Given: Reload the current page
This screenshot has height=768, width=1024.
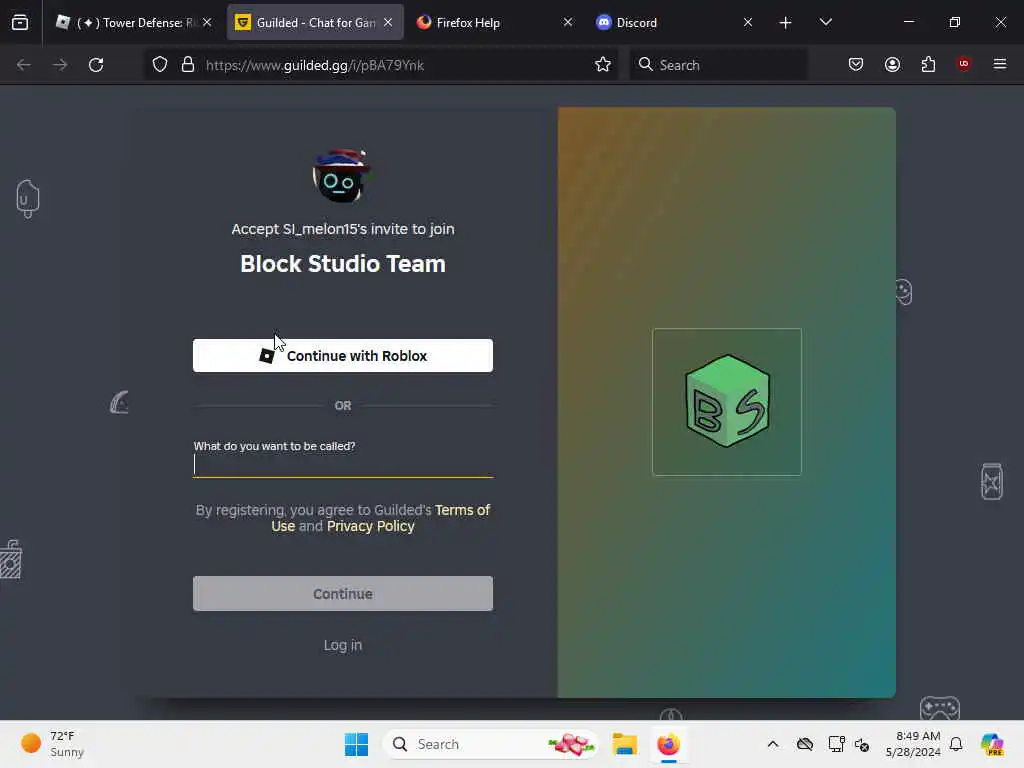Looking at the screenshot, I should click(x=96, y=65).
